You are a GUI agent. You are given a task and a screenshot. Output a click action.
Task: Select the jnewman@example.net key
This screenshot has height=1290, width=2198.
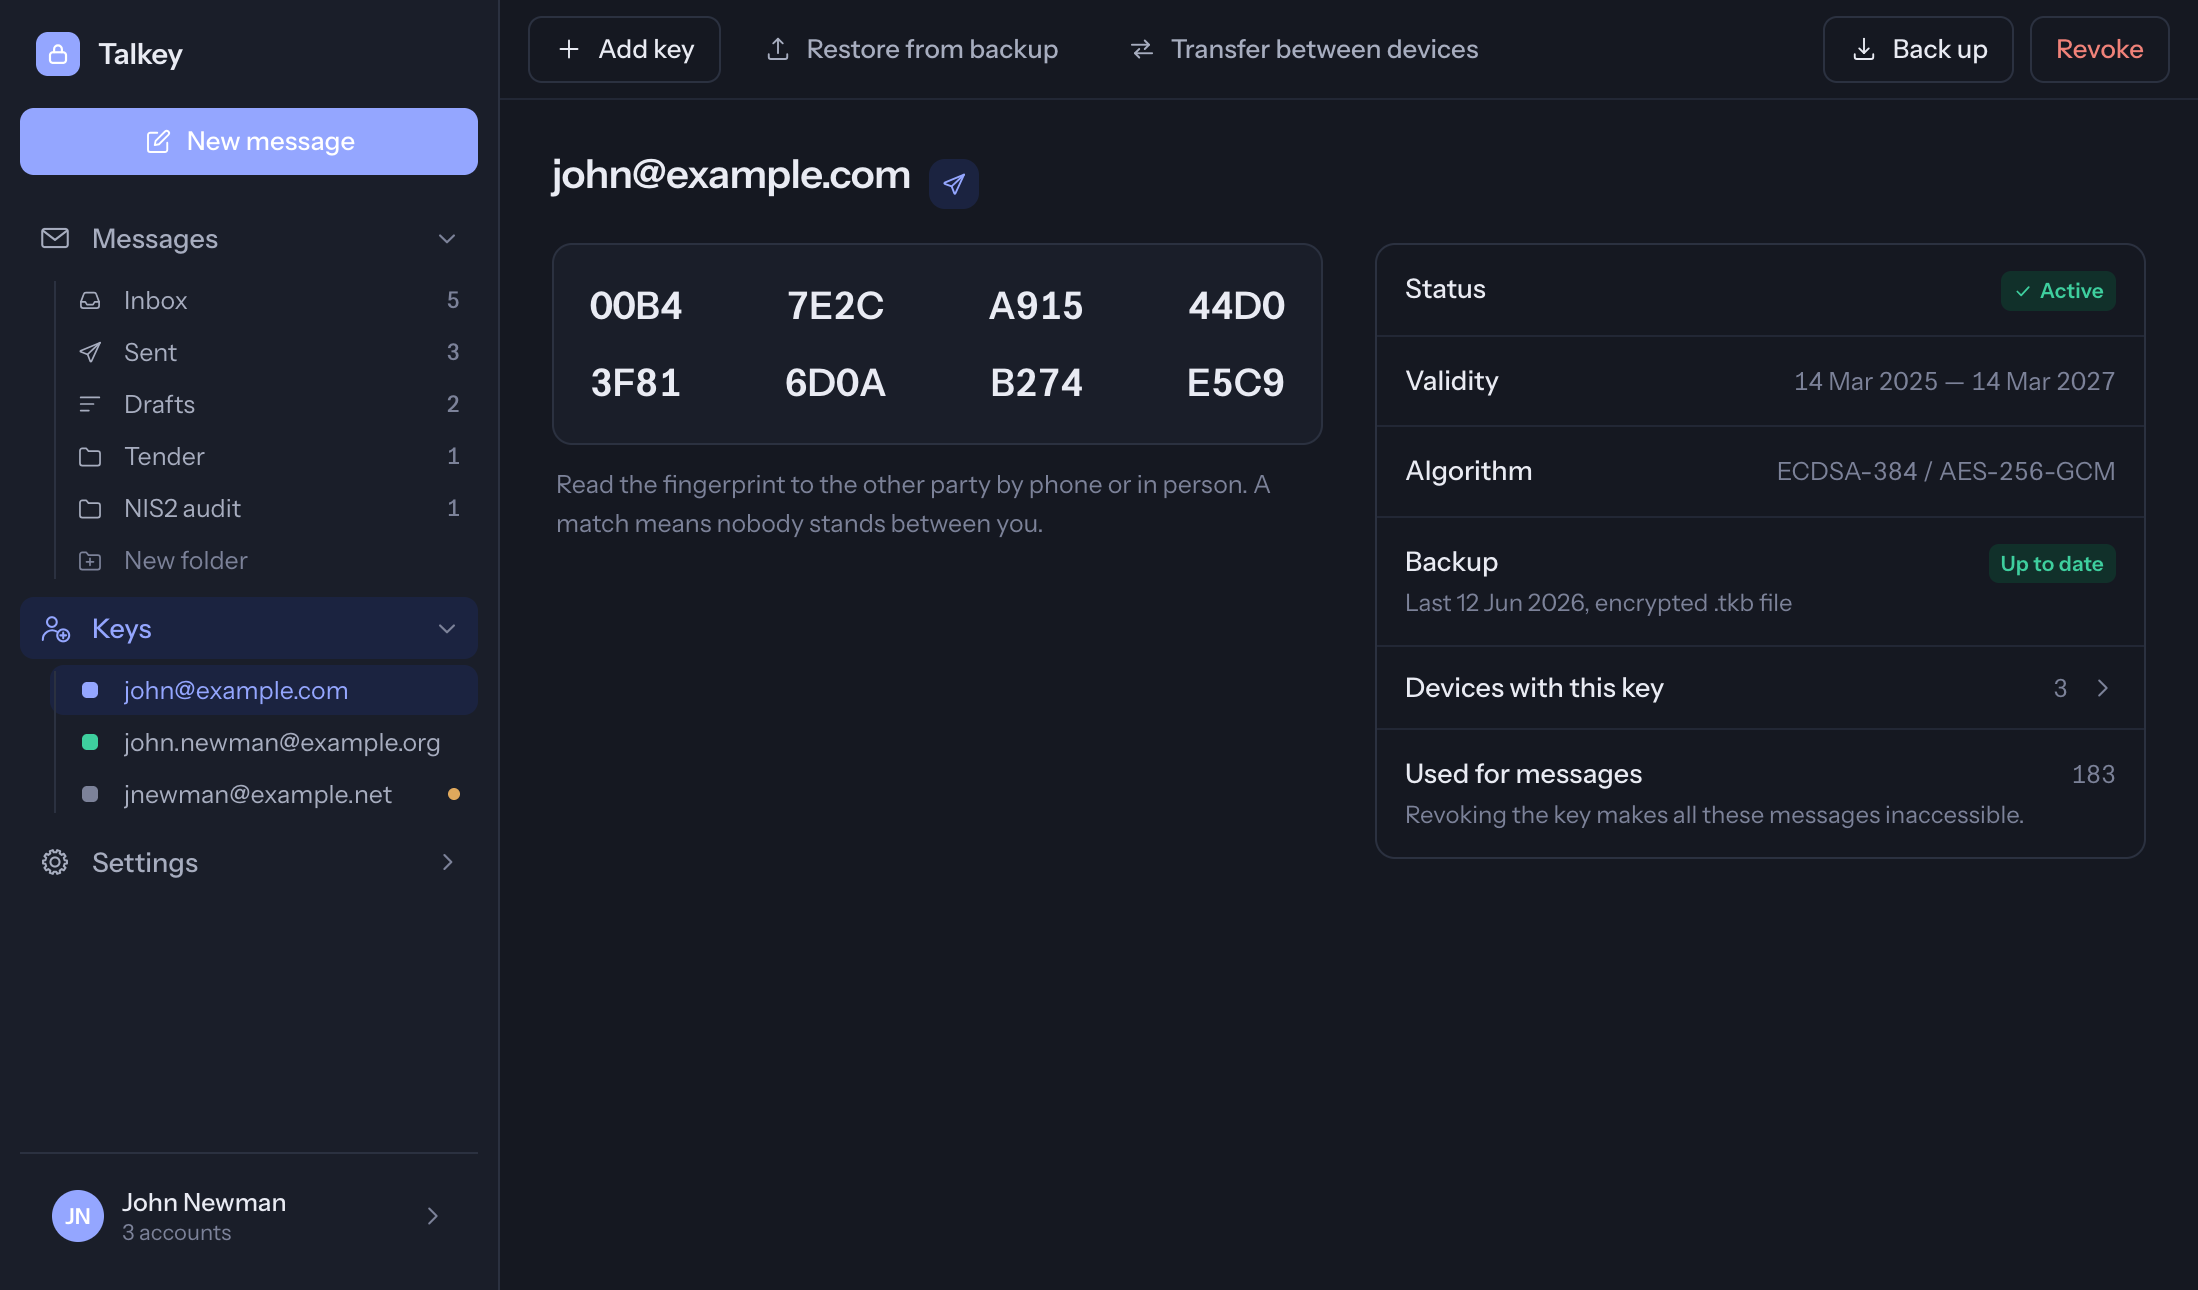pos(266,794)
